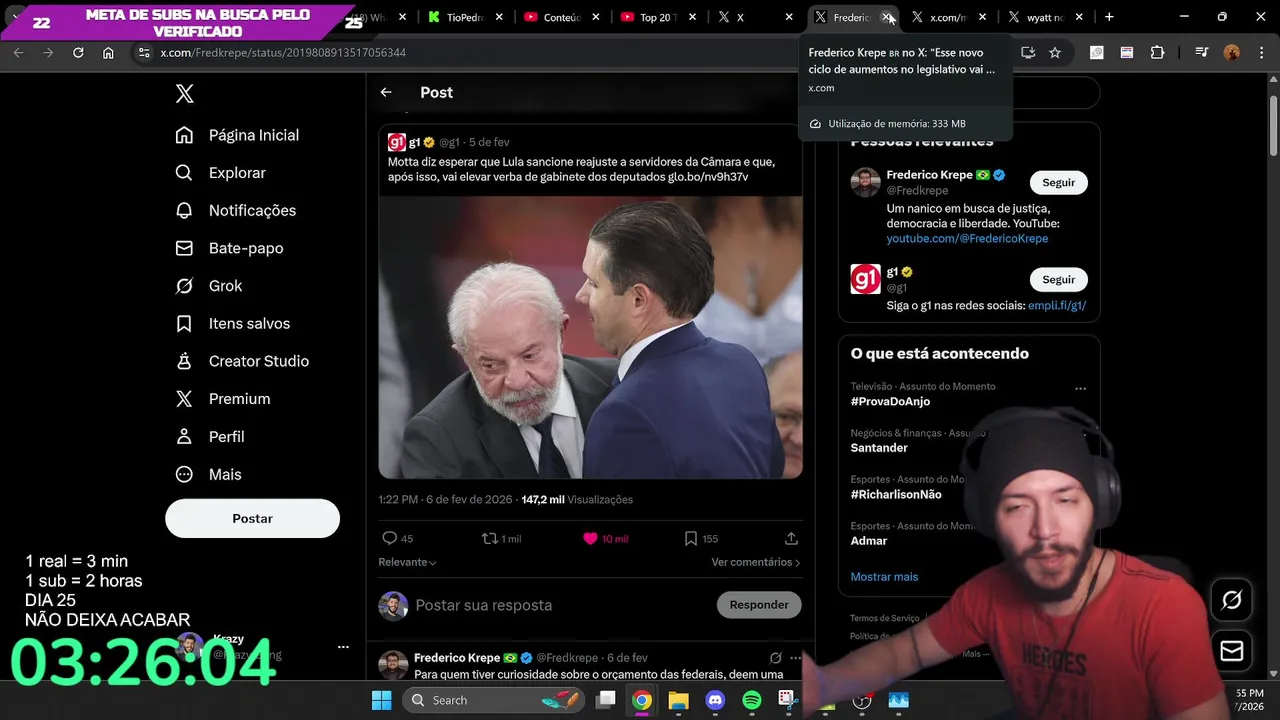
Task: Click the reply icon with 45 replies
Action: click(390, 538)
